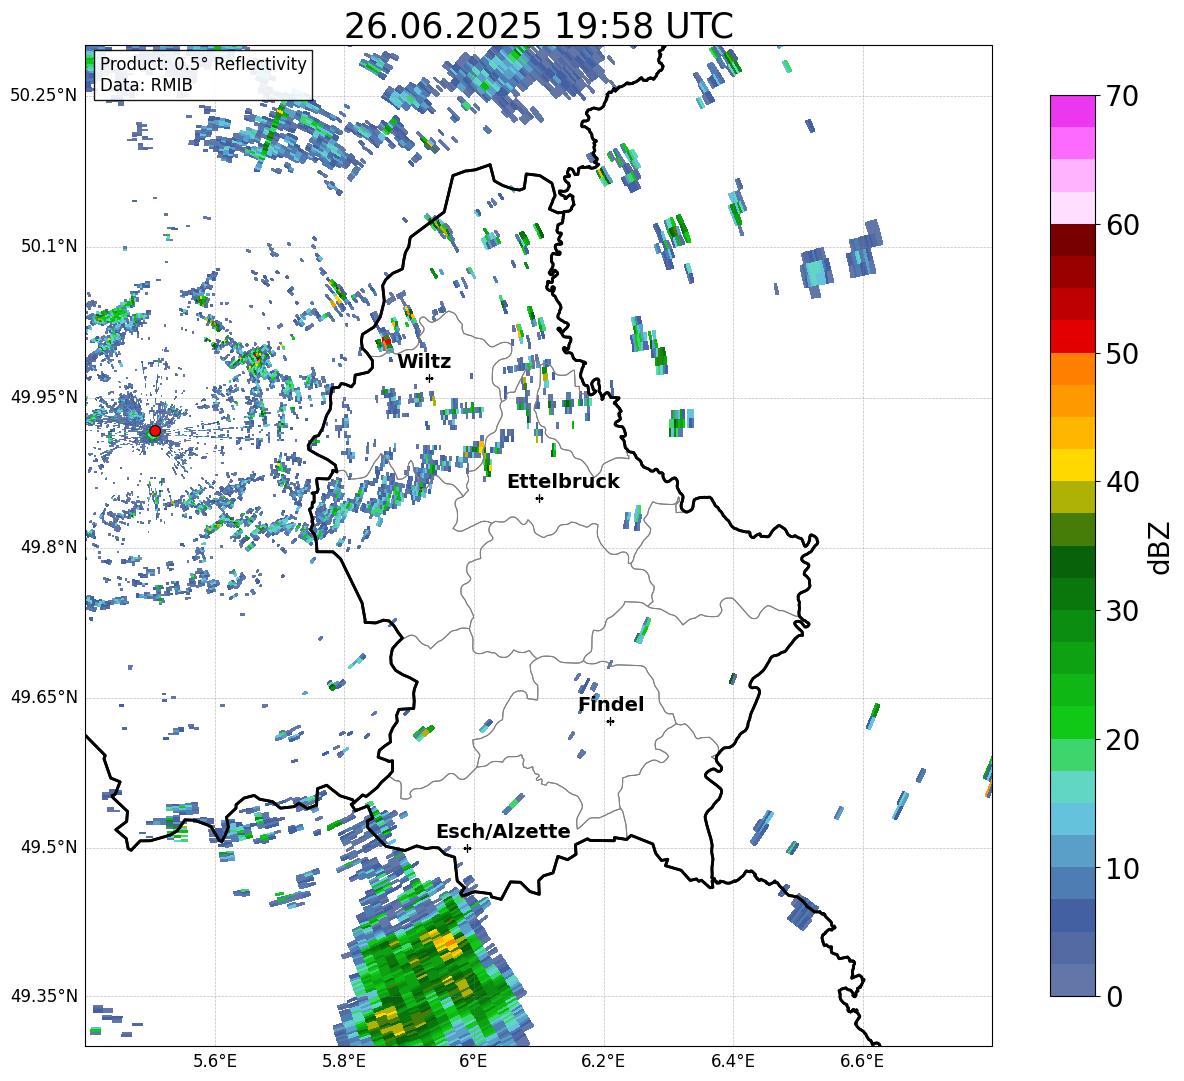1184x1081 pixels.
Task: Pick the turquoise colorbar segment below 20
Action: click(1072, 787)
